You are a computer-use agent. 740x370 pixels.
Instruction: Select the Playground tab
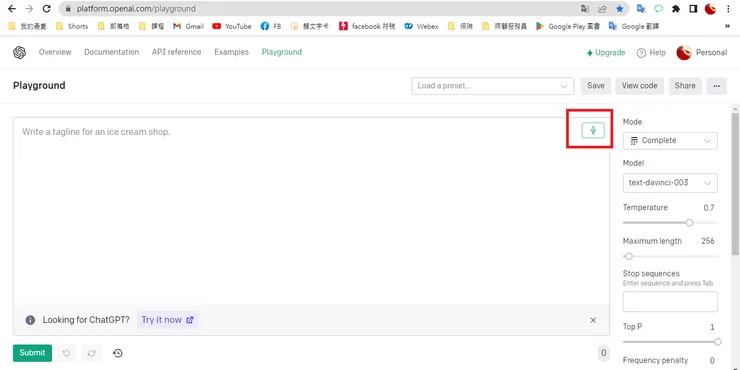282,52
